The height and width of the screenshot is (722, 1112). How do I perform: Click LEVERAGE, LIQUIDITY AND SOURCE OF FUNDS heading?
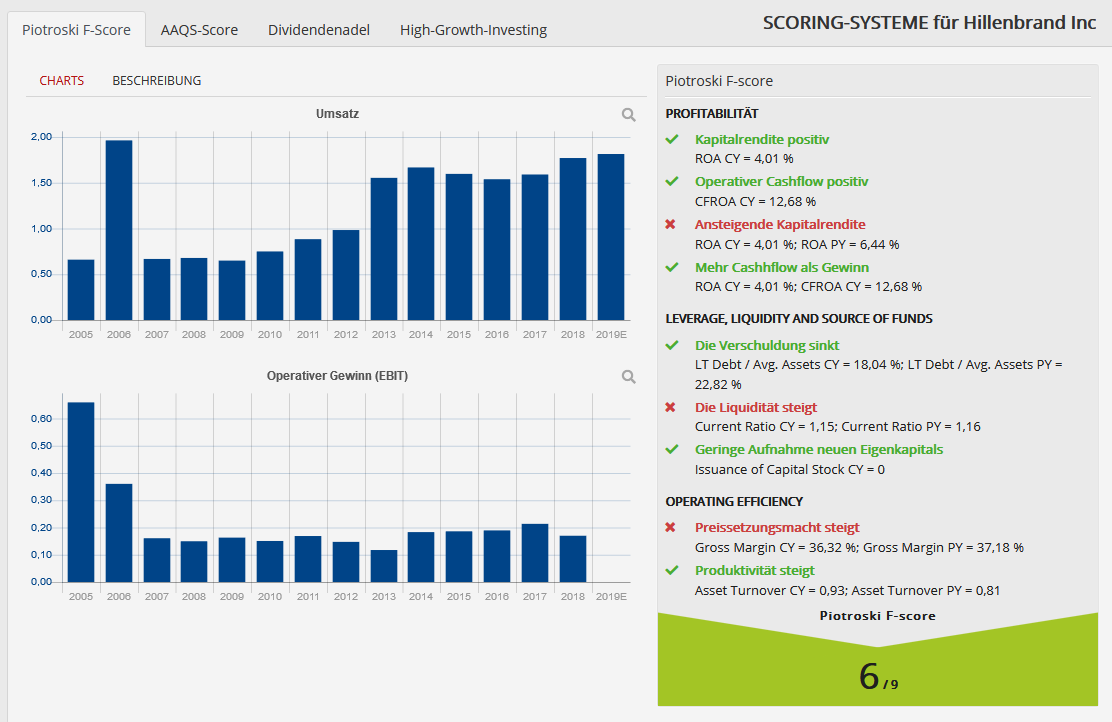click(x=799, y=318)
